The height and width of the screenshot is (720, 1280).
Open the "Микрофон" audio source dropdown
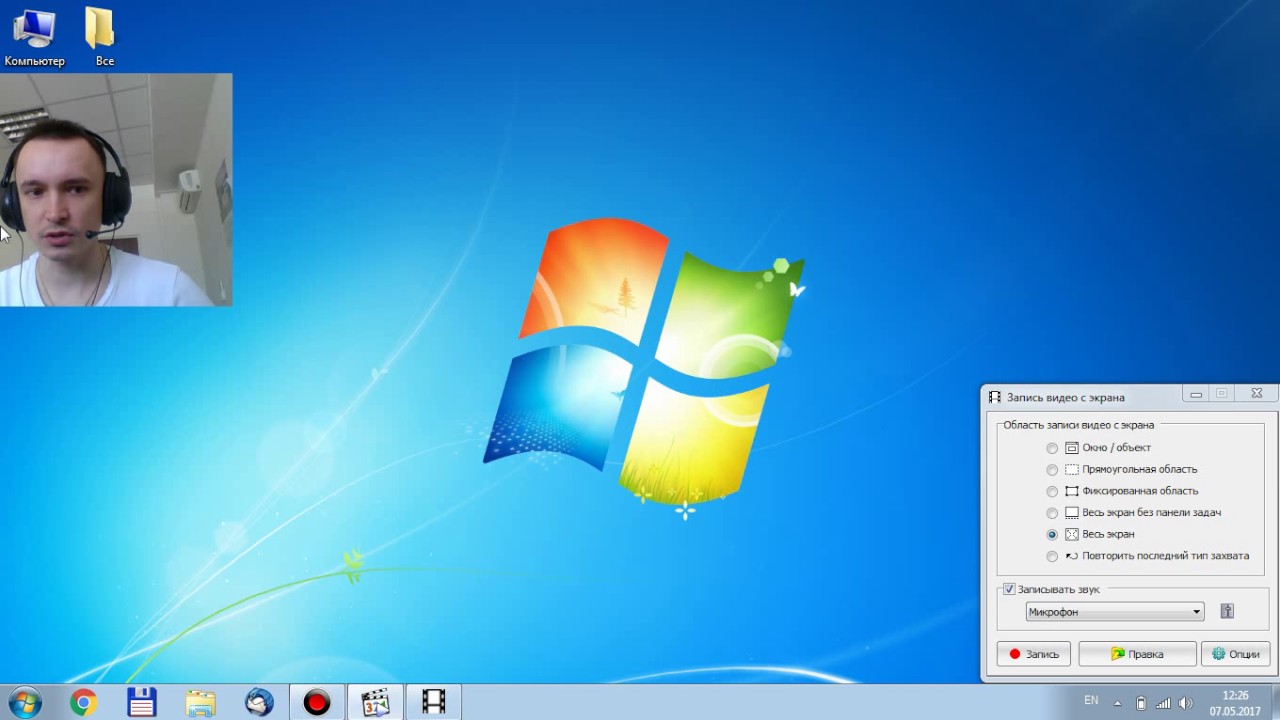point(1115,612)
